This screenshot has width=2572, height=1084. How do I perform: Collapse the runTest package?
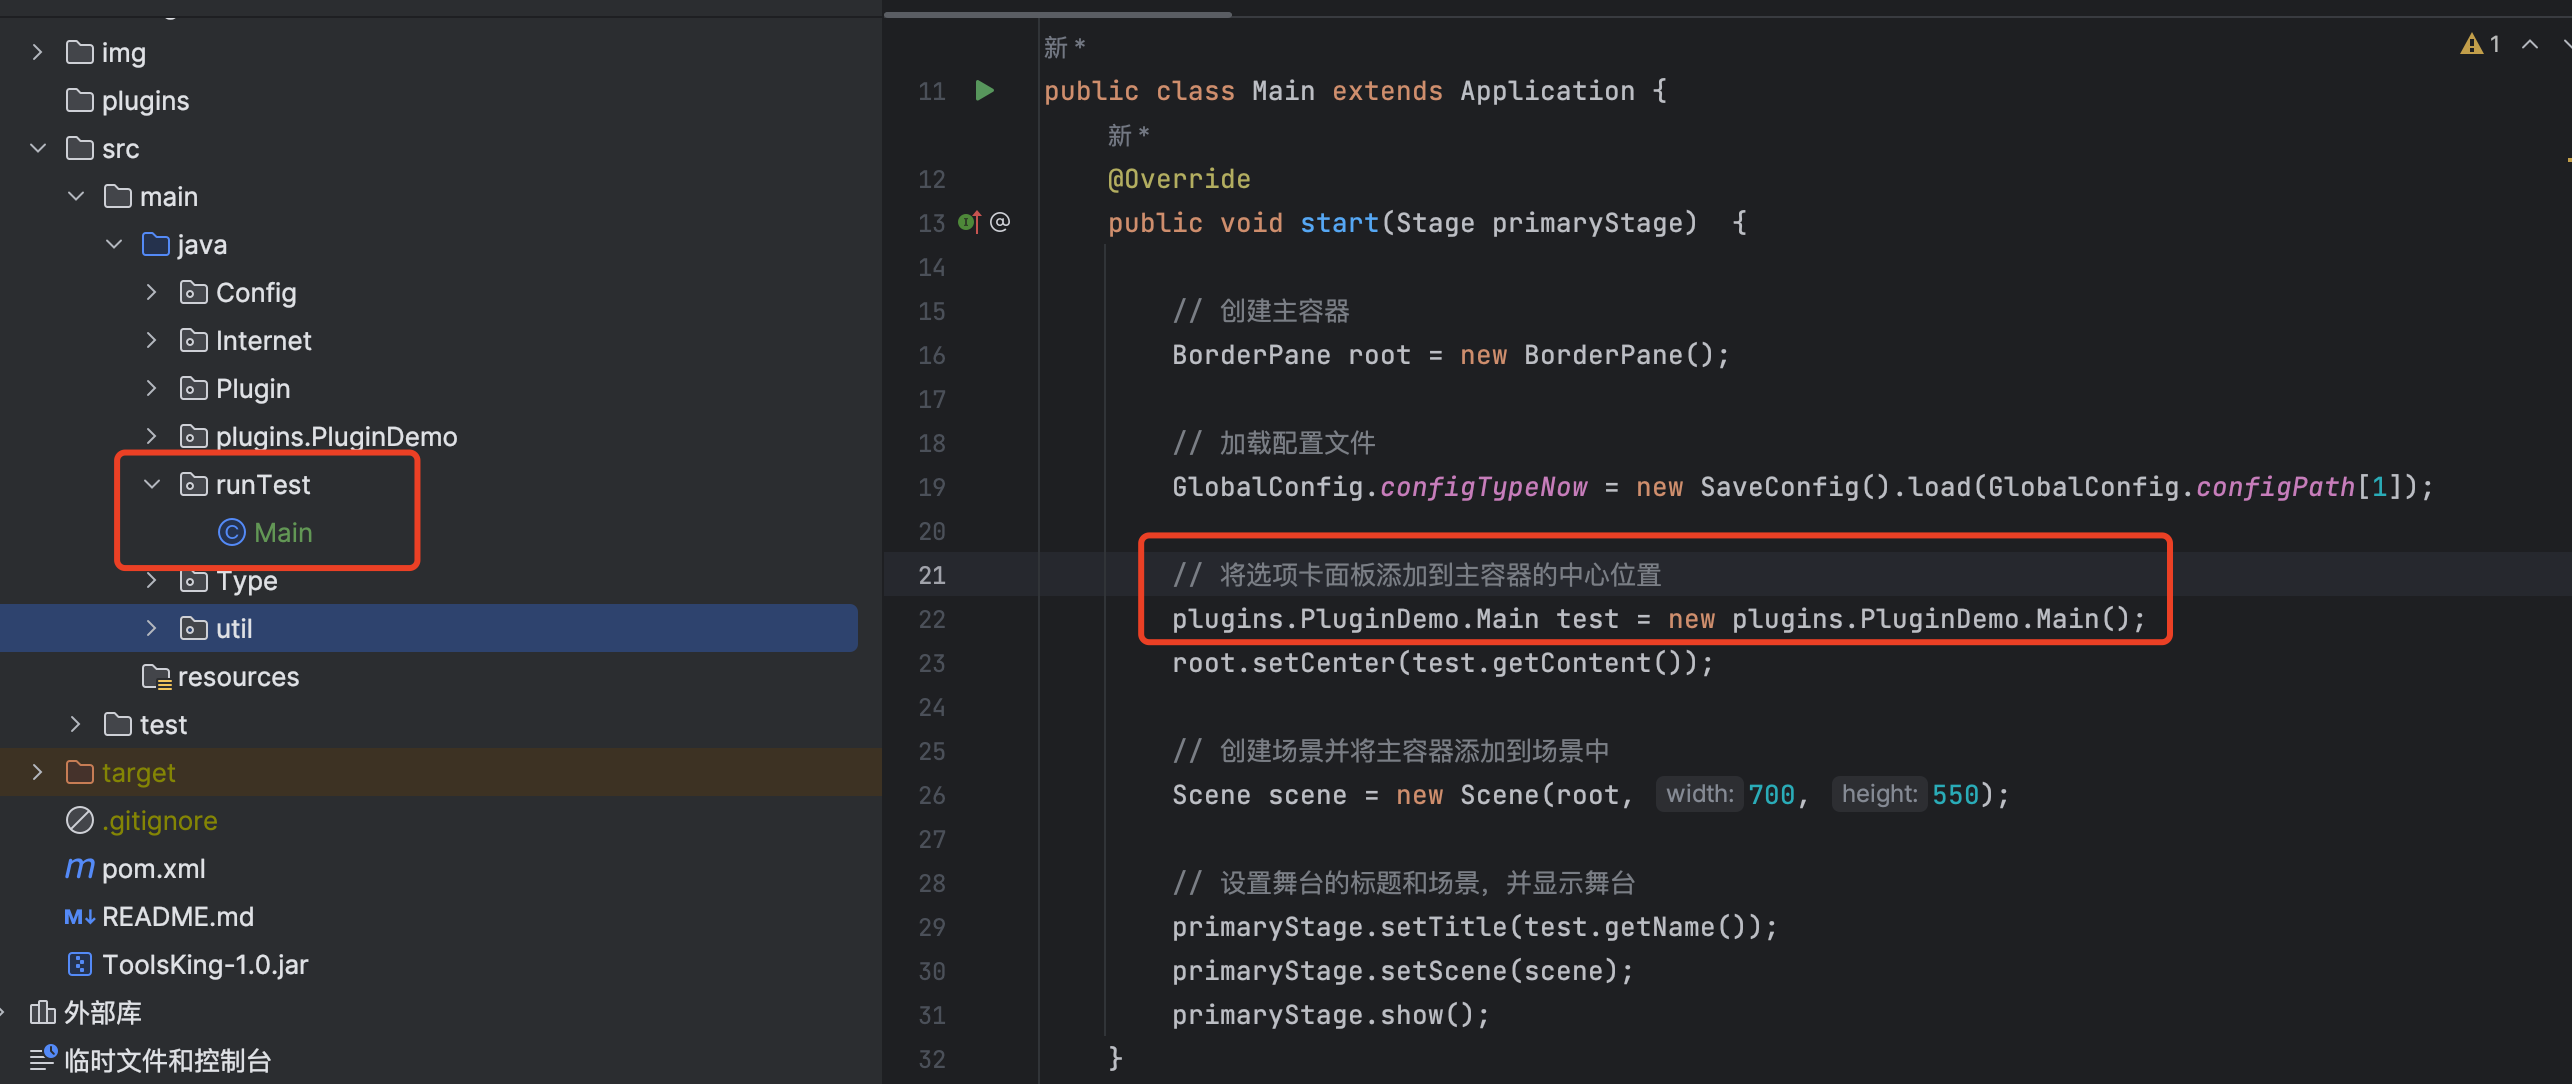[x=152, y=484]
